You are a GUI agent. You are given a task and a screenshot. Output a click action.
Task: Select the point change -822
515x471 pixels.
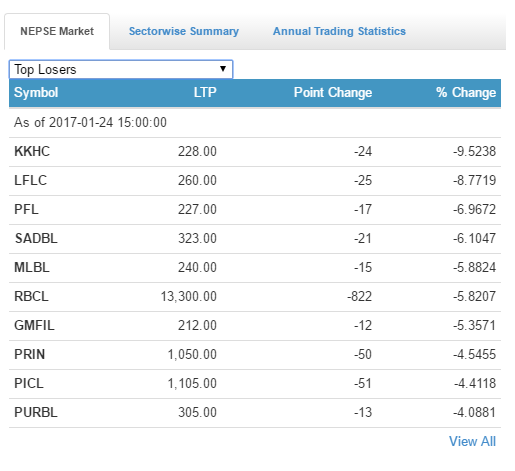359,296
